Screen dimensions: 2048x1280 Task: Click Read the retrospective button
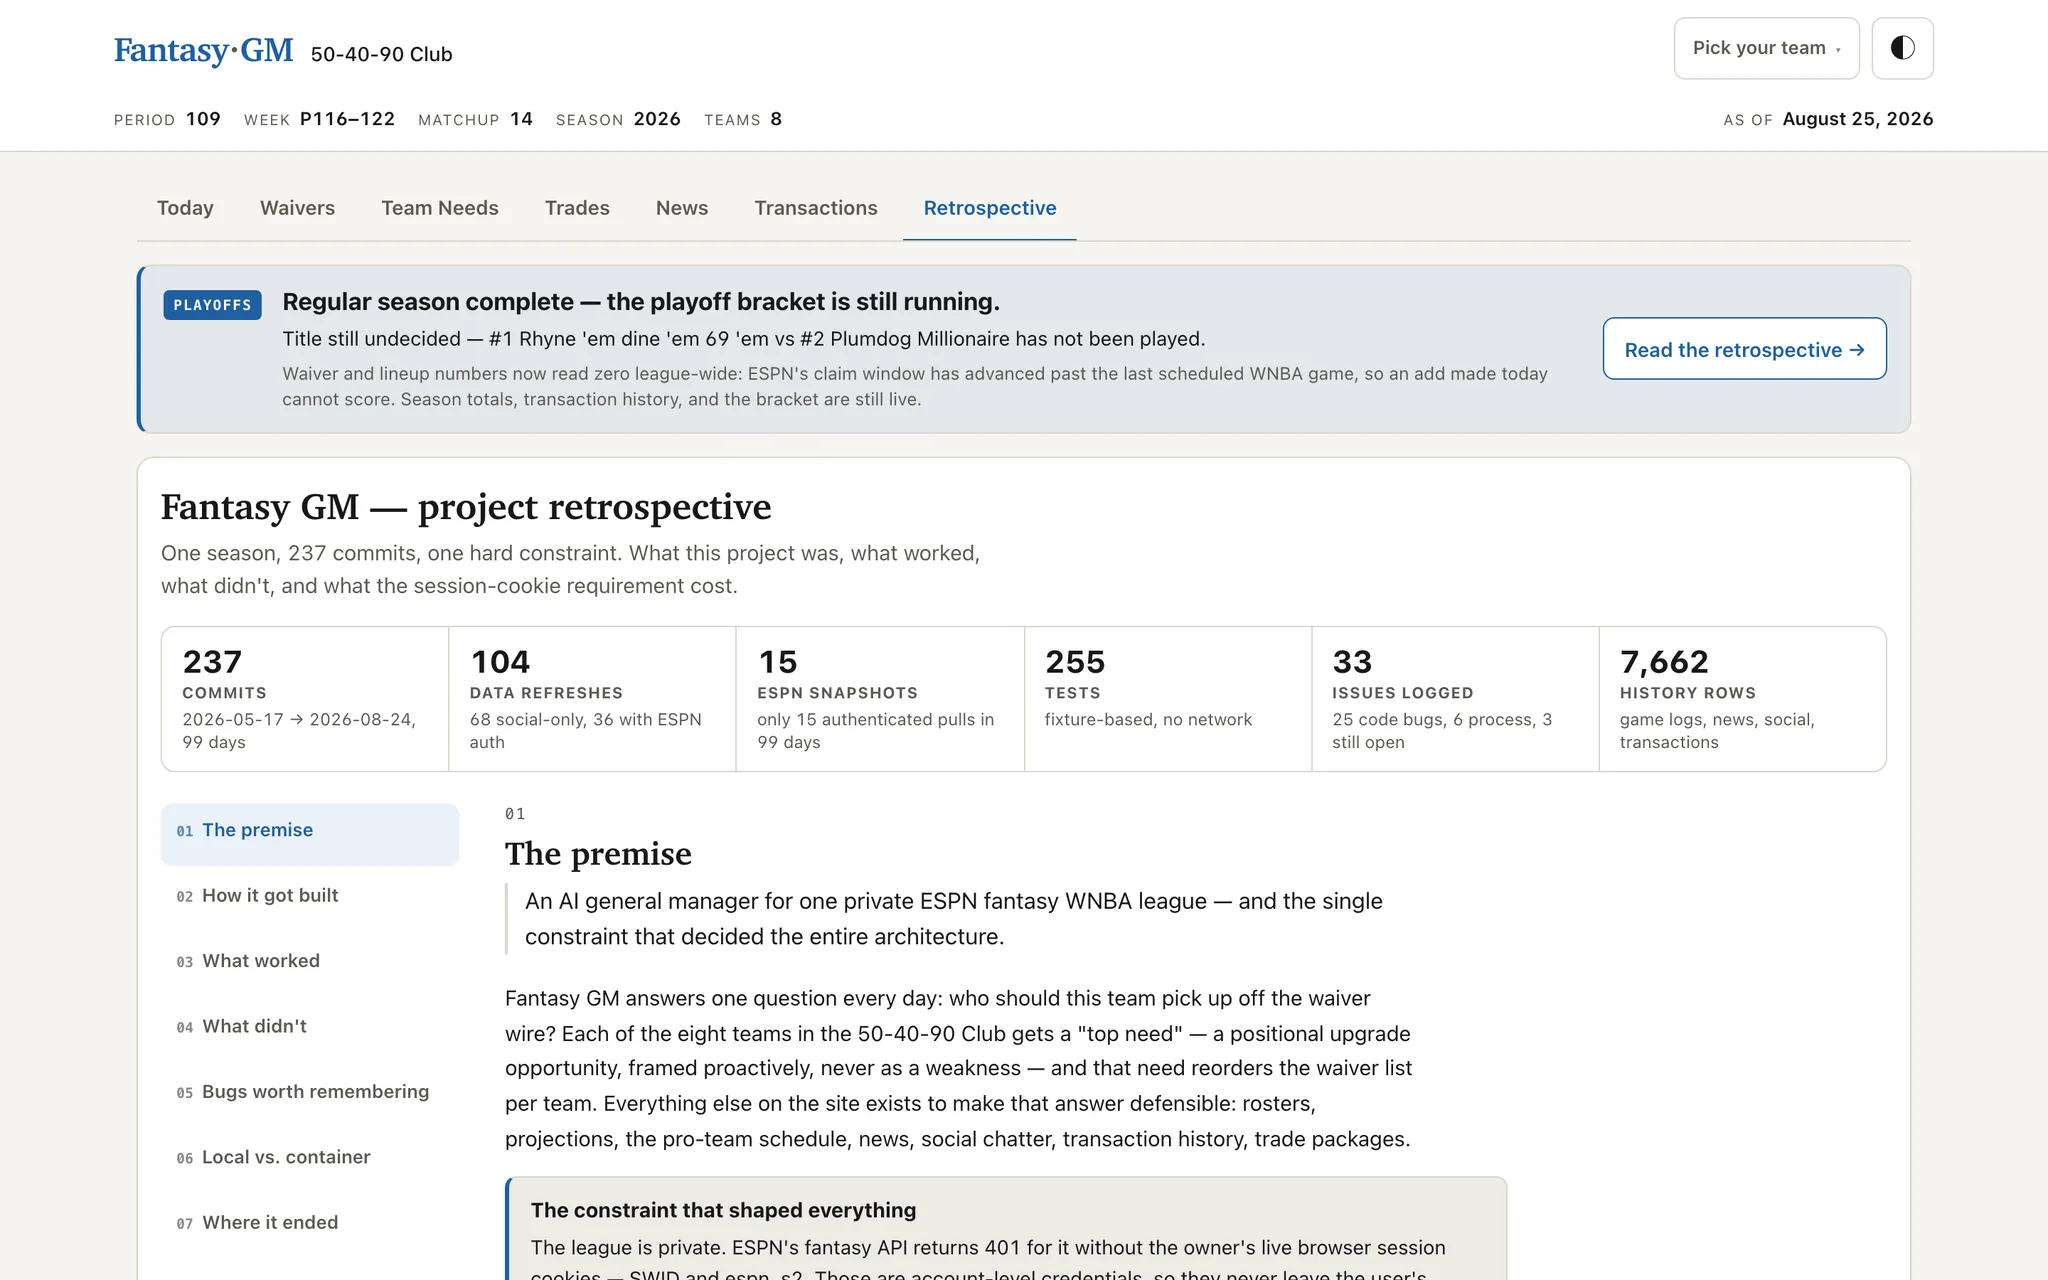pyautogui.click(x=1744, y=349)
